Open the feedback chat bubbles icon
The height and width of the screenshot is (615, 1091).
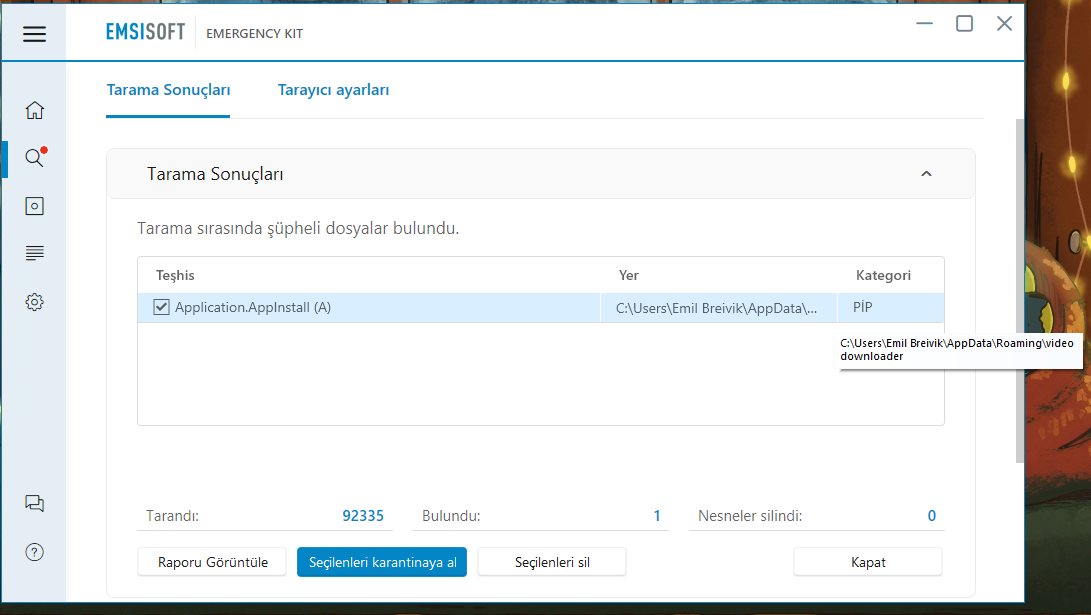coord(34,503)
